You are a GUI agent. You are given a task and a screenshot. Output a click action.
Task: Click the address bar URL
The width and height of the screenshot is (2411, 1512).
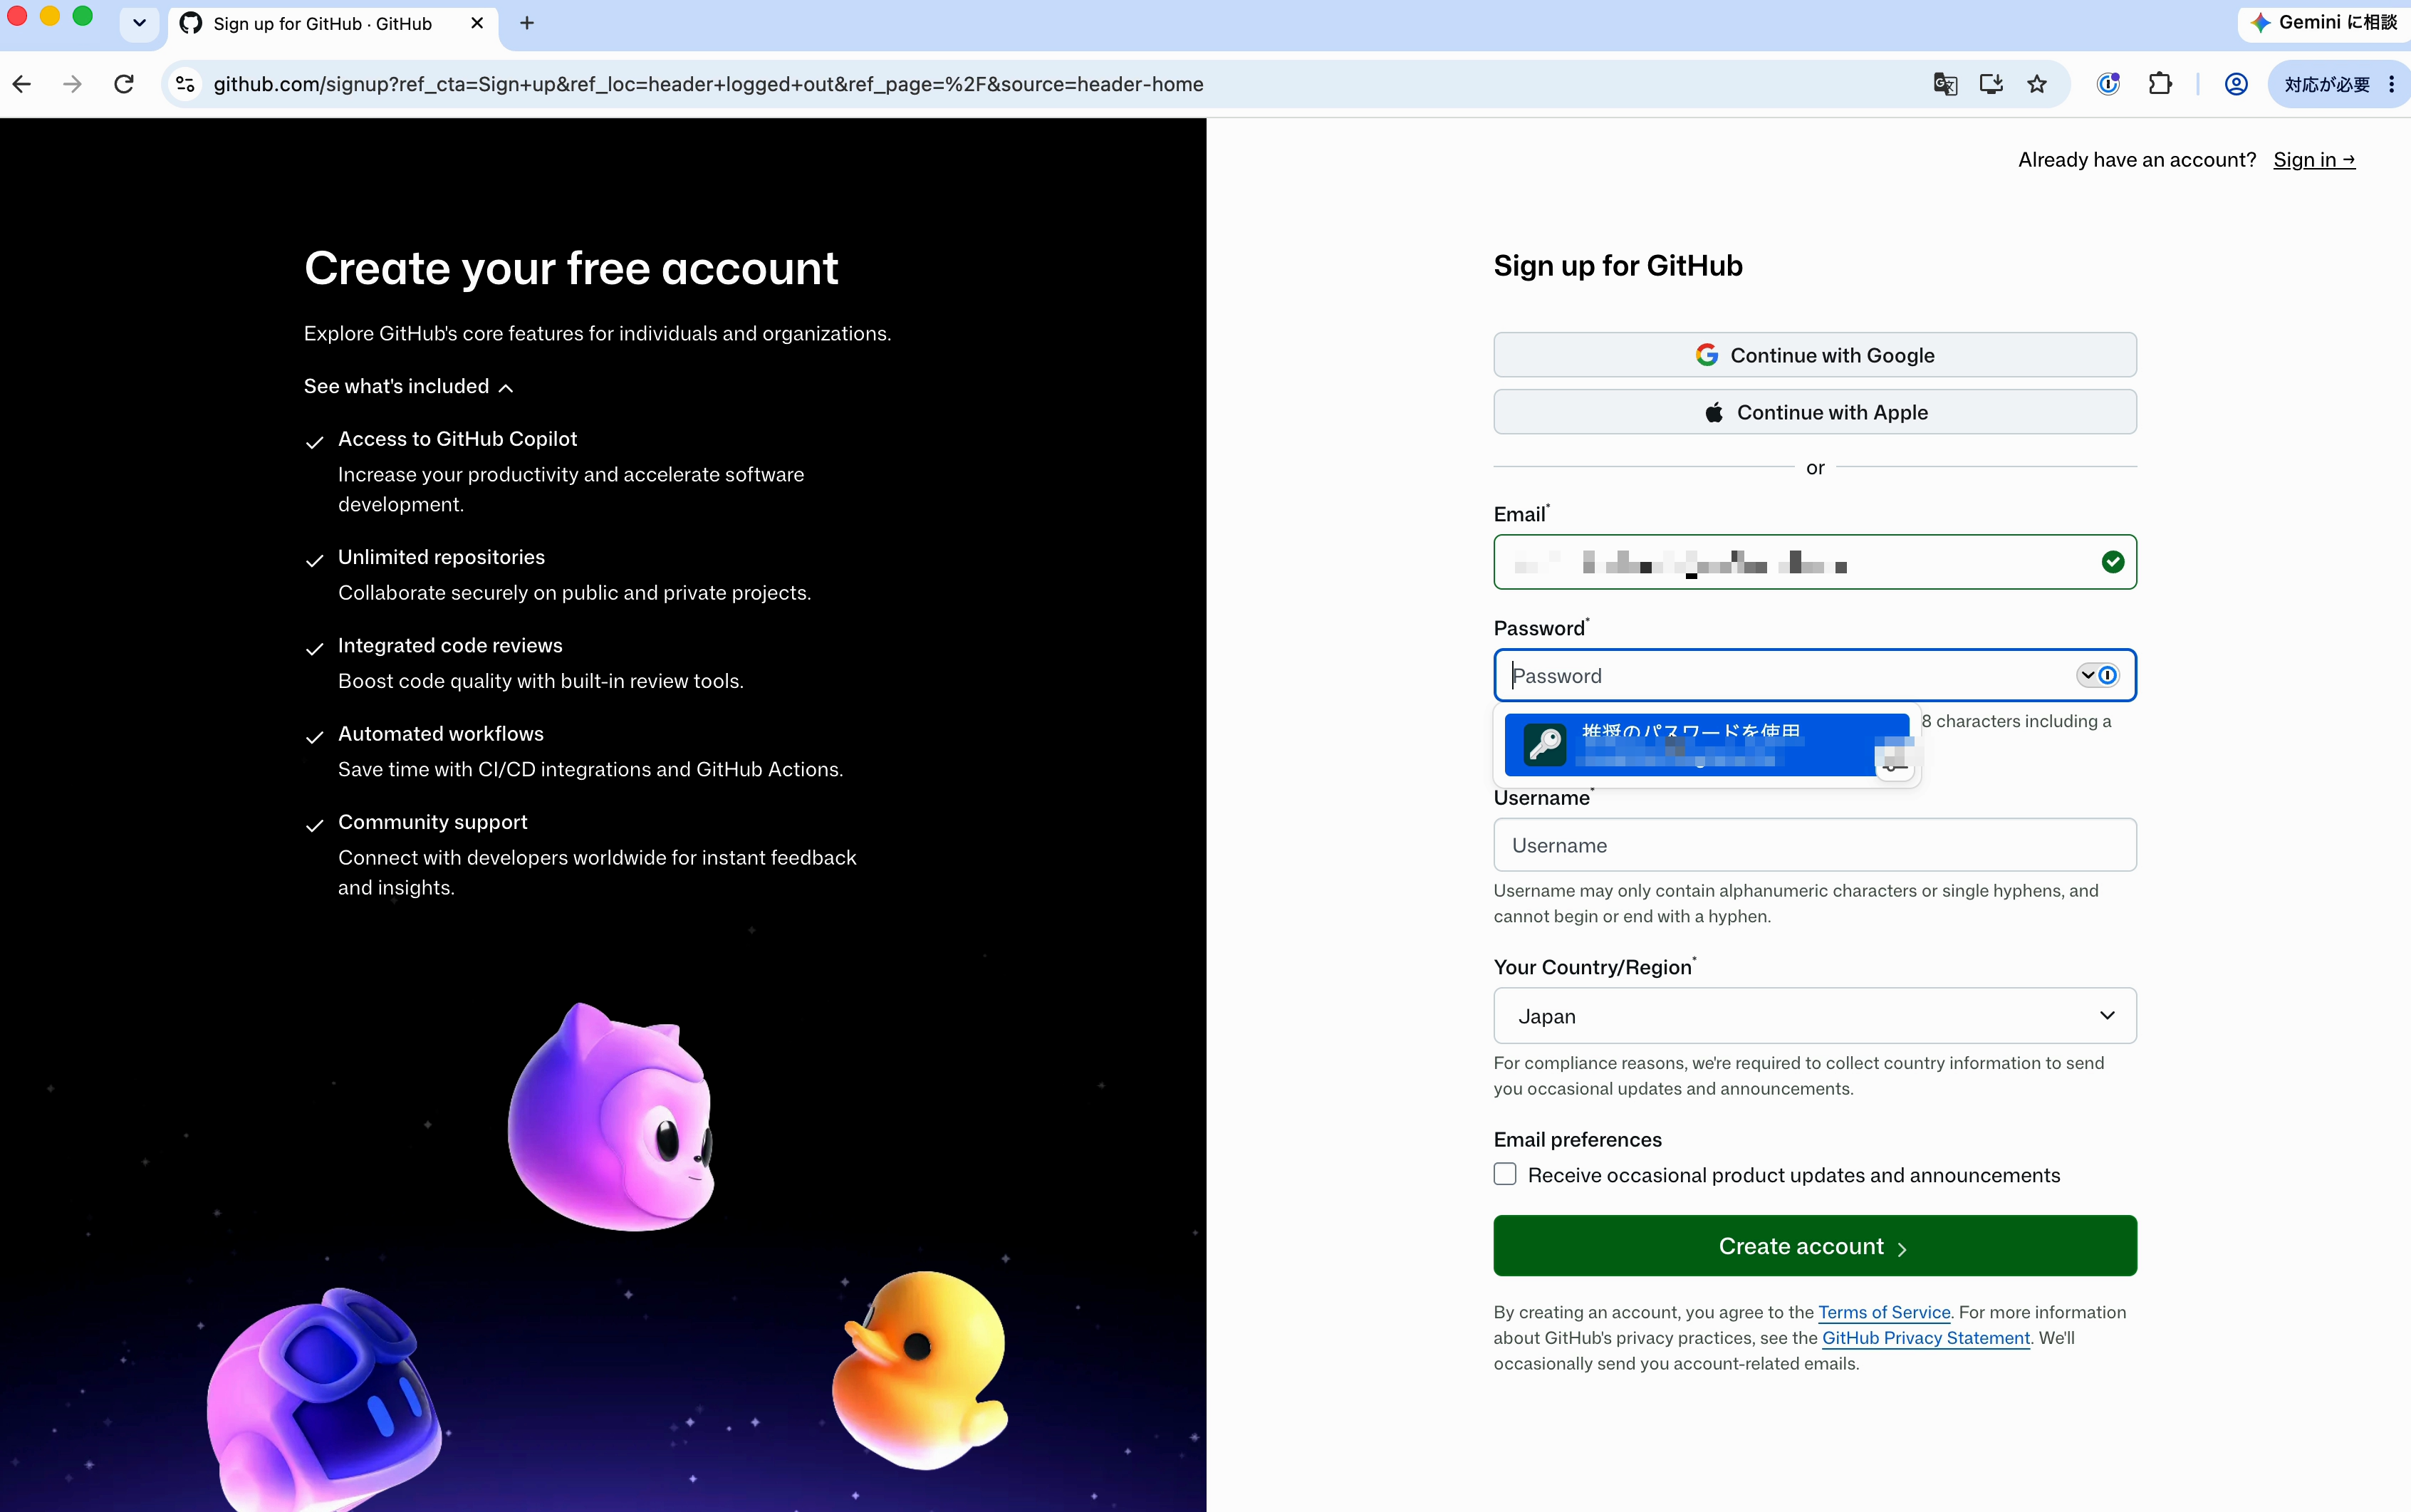708,84
